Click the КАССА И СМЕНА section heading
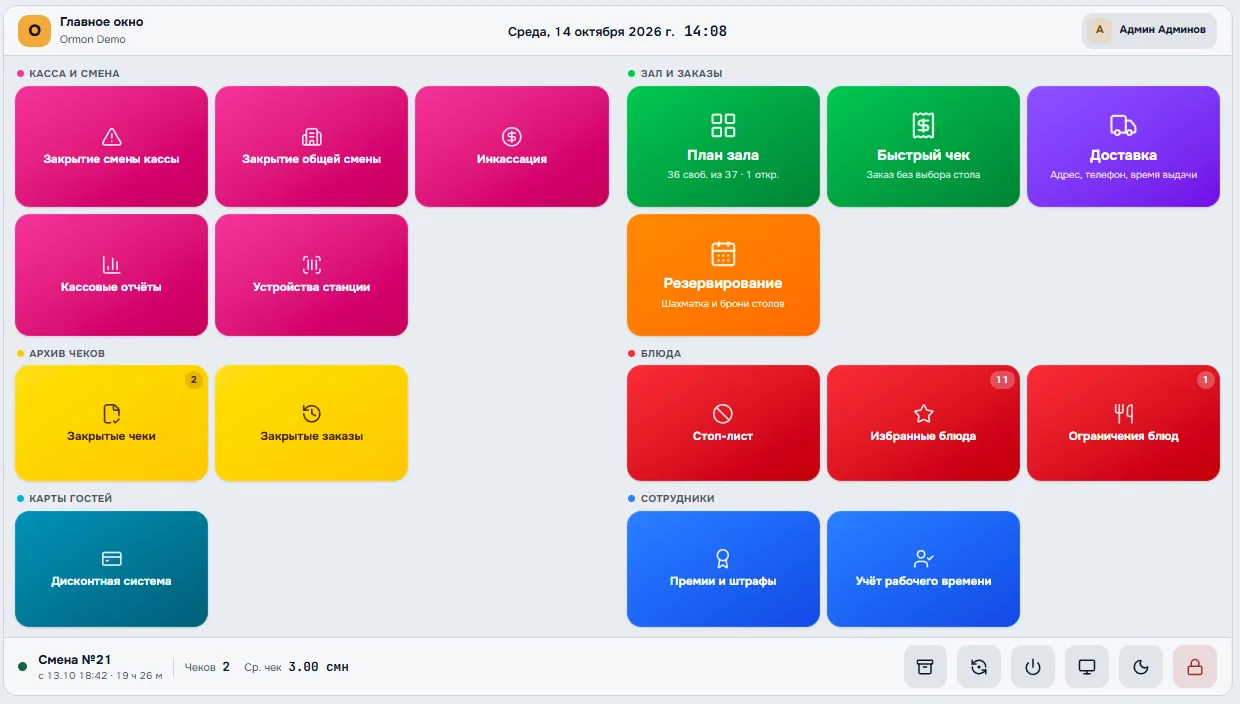Image resolution: width=1240 pixels, height=704 pixels. pos(74,73)
